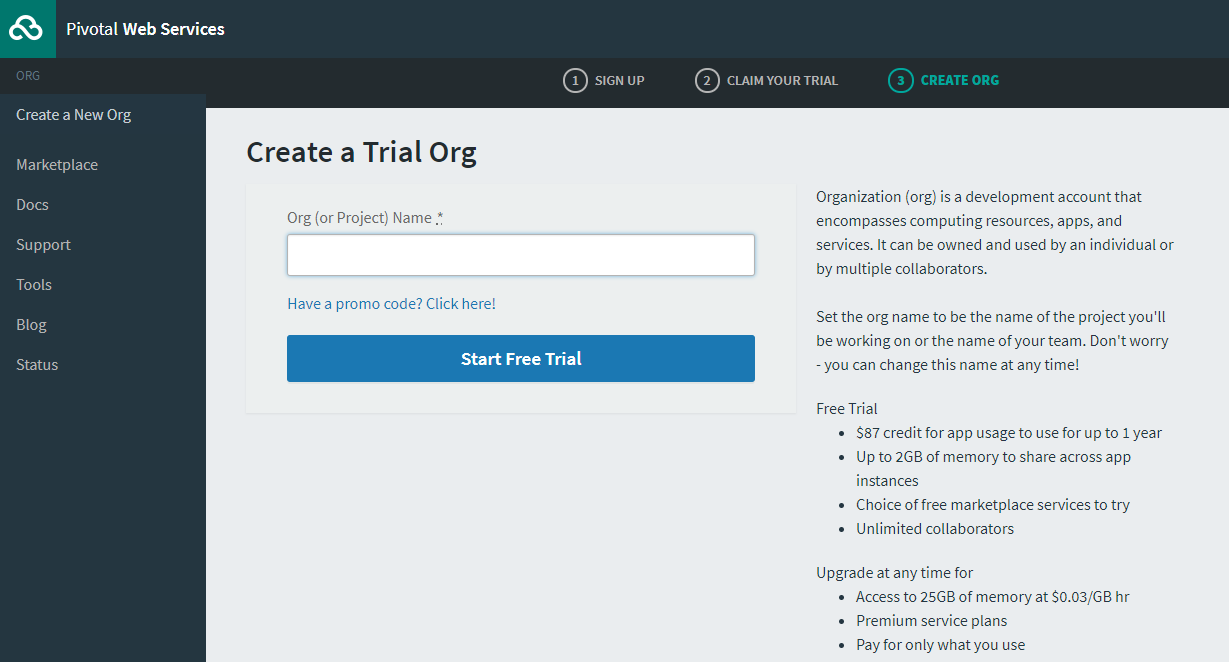Screen dimensions: 1229x662
Task: Click the ORG section header in sidebar
Action: tap(28, 76)
